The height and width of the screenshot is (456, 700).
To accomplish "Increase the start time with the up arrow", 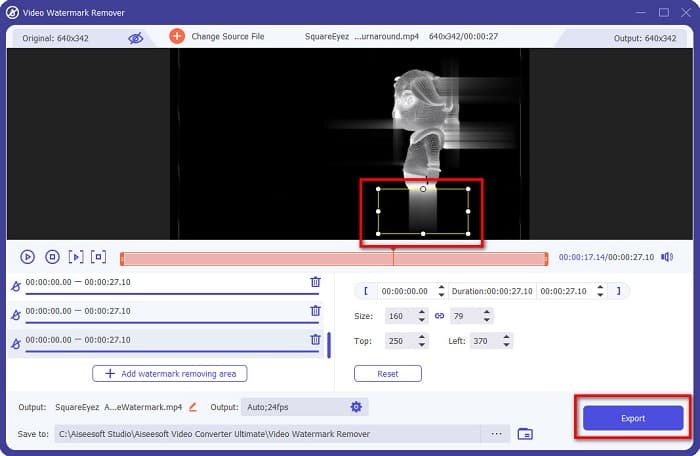I will point(441,287).
